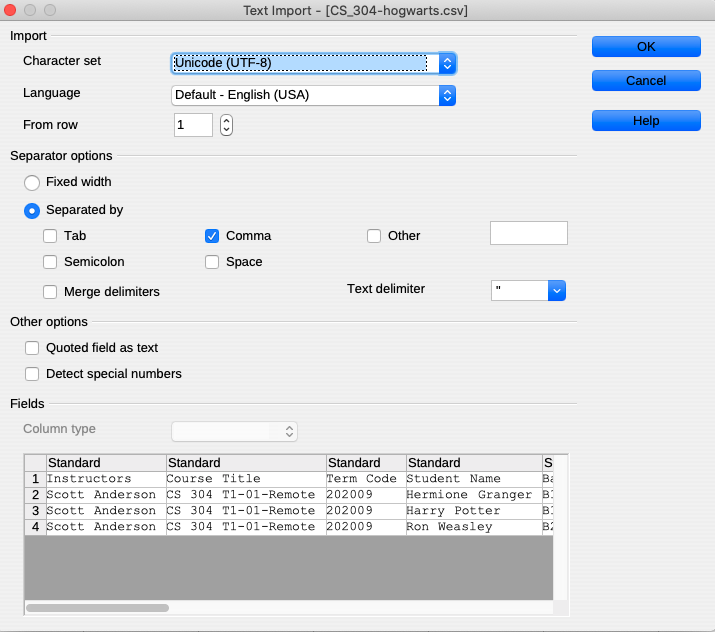Image resolution: width=715 pixels, height=632 pixels.
Task: Toggle Quoted field as text
Action: click(x=32, y=349)
